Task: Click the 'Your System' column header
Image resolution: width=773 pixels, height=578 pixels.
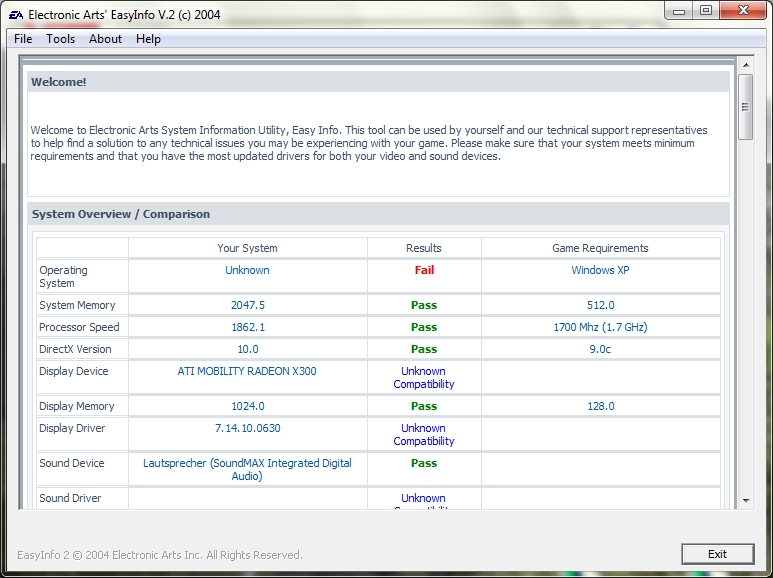Action: [247, 248]
